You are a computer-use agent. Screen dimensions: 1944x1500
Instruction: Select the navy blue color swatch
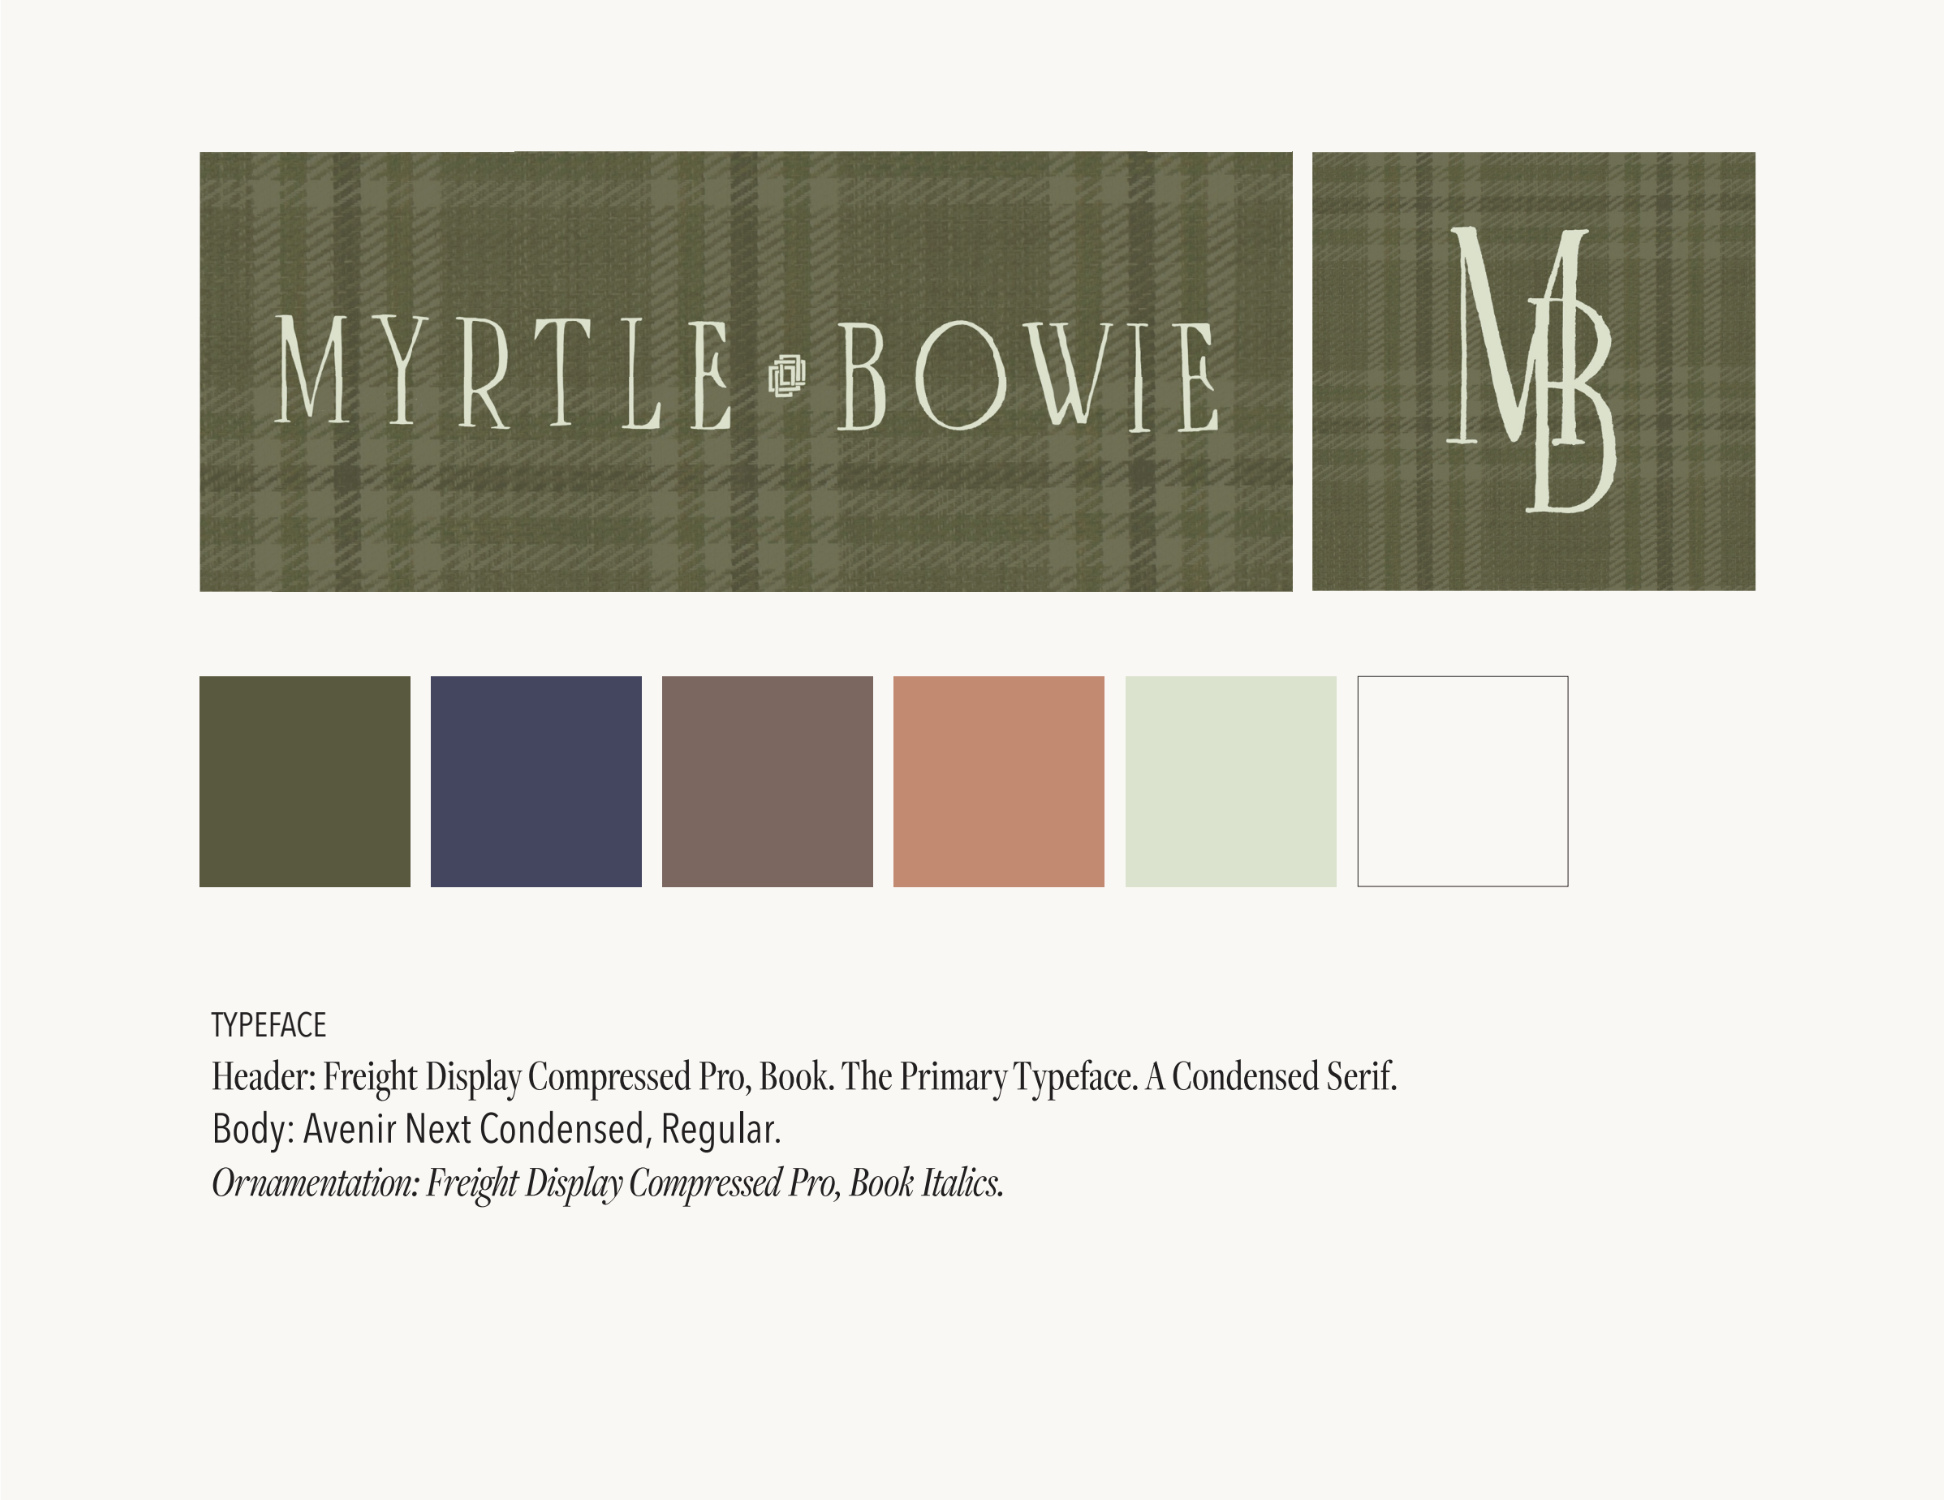pos(536,781)
